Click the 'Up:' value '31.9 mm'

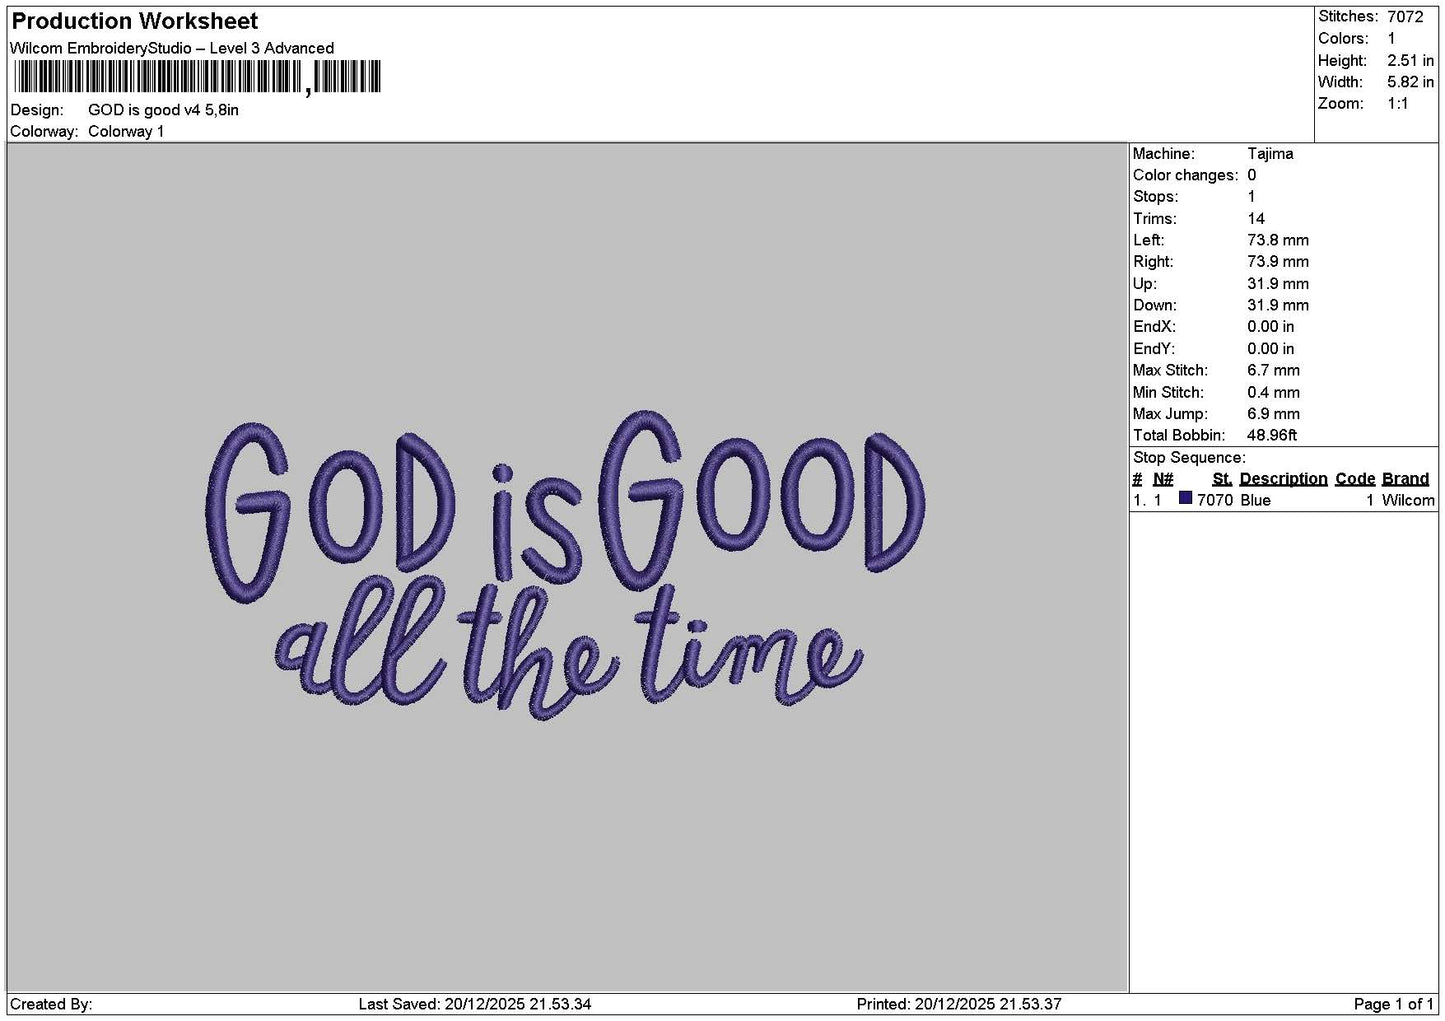pyautogui.click(x=1278, y=284)
